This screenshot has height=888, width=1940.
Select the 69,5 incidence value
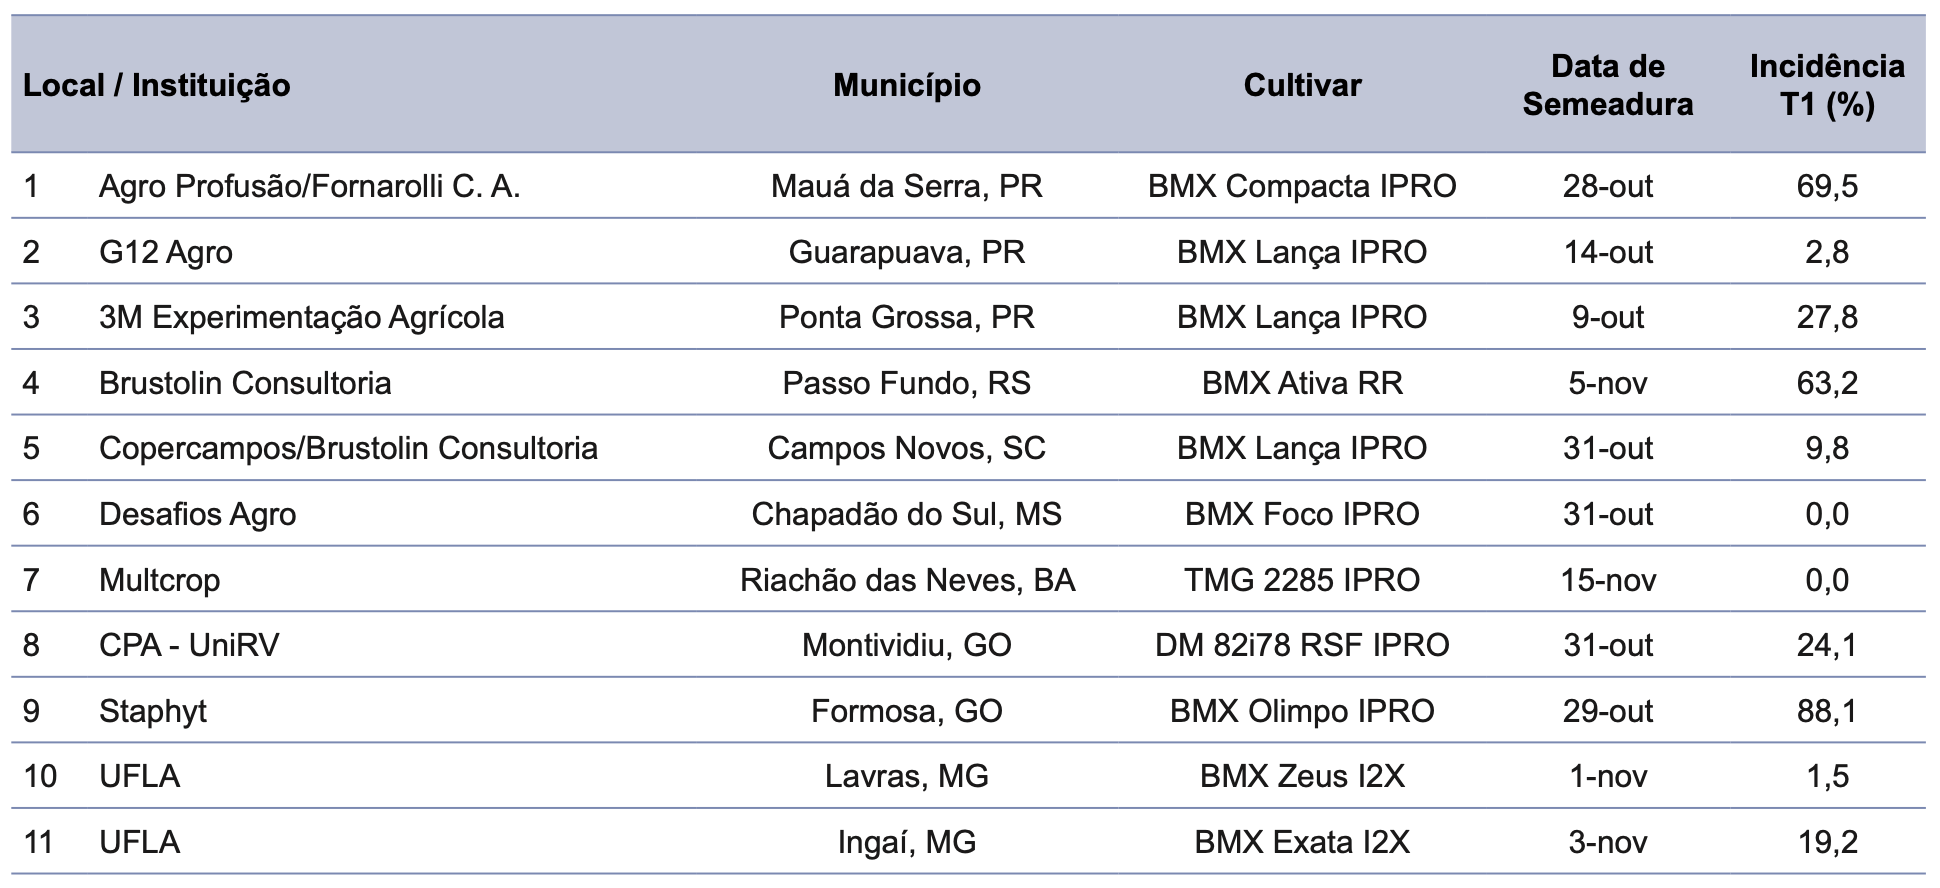point(1827,186)
